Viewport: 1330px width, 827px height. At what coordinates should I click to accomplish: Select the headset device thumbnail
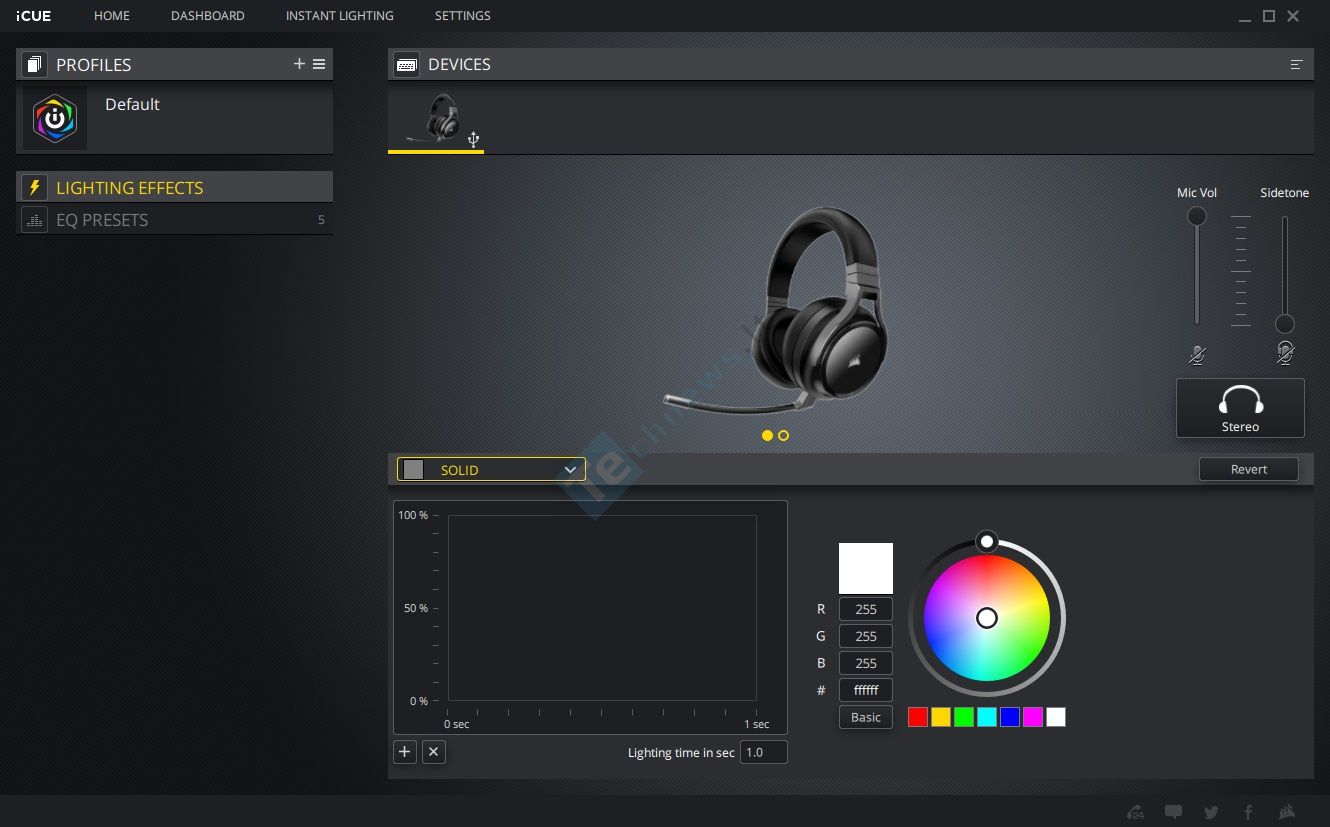point(436,119)
